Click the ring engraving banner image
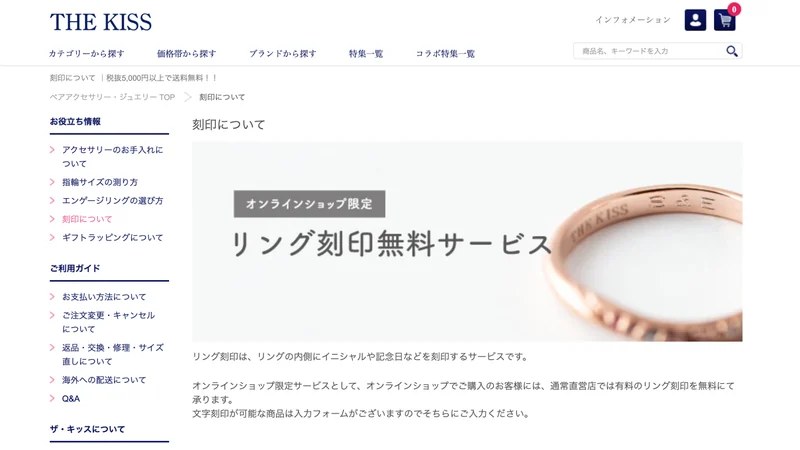Viewport: 800px width, 450px height. (x=467, y=241)
